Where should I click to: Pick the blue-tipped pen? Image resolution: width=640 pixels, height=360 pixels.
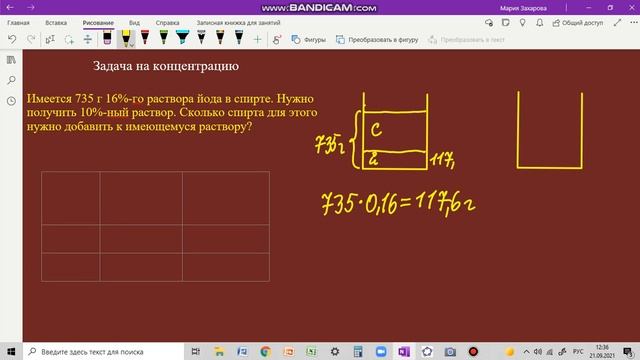point(239,38)
